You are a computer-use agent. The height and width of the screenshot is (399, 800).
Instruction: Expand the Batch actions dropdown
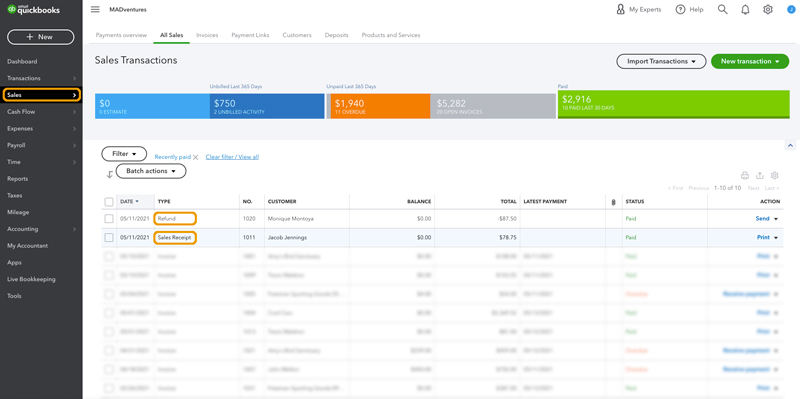point(151,171)
